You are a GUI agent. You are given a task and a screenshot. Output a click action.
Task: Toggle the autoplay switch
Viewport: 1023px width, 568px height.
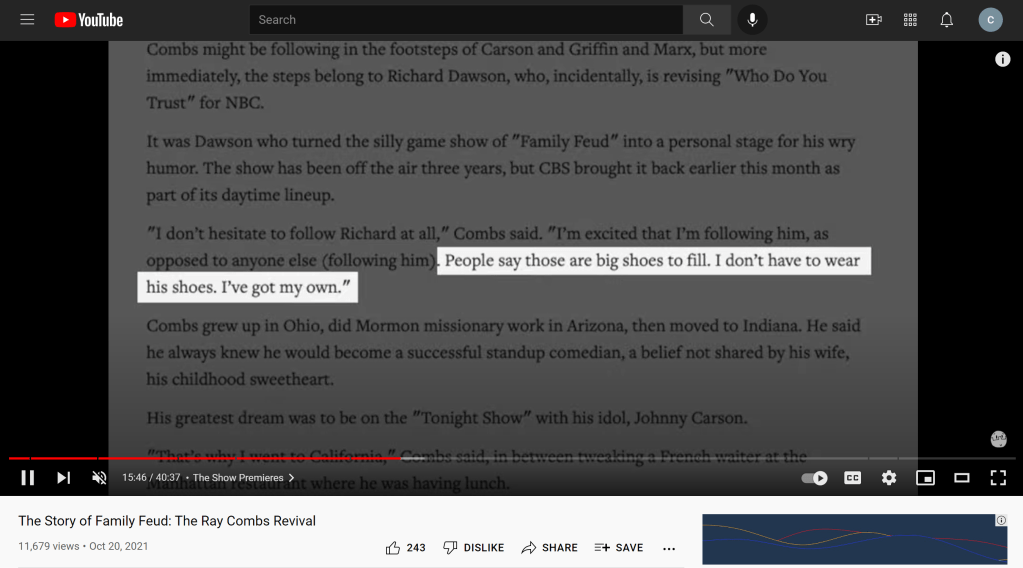[x=815, y=478]
